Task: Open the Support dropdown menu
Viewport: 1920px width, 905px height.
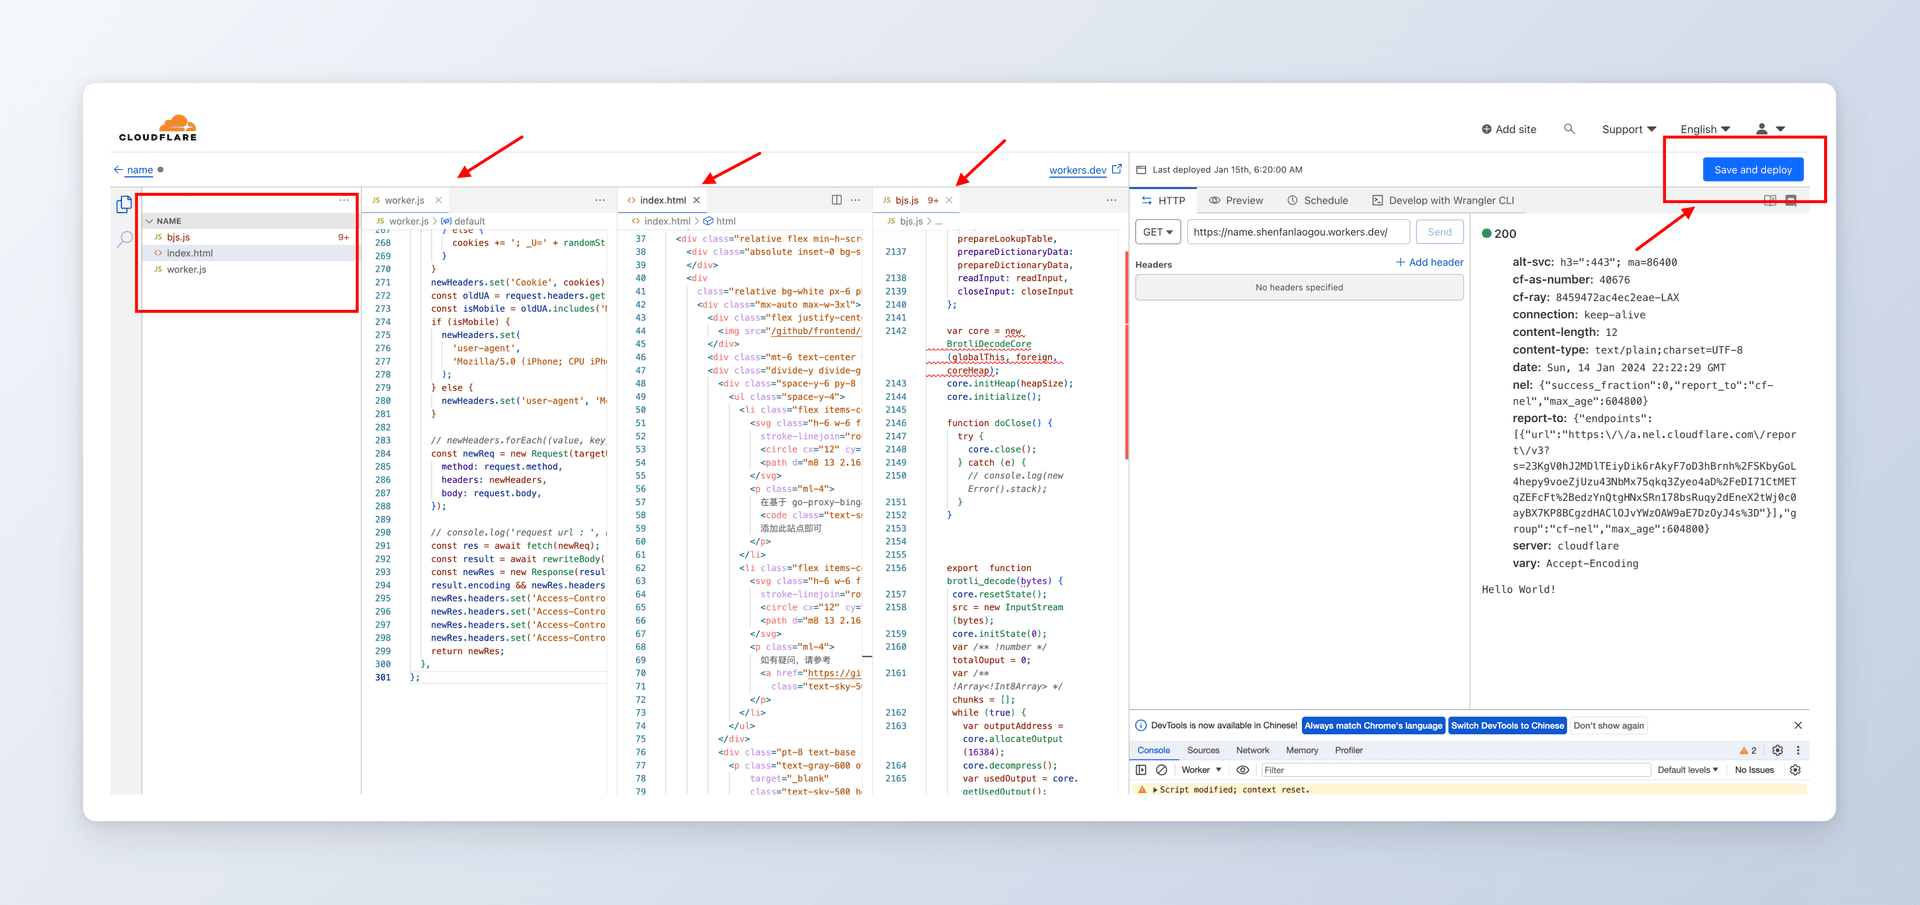Action: pos(1629,129)
